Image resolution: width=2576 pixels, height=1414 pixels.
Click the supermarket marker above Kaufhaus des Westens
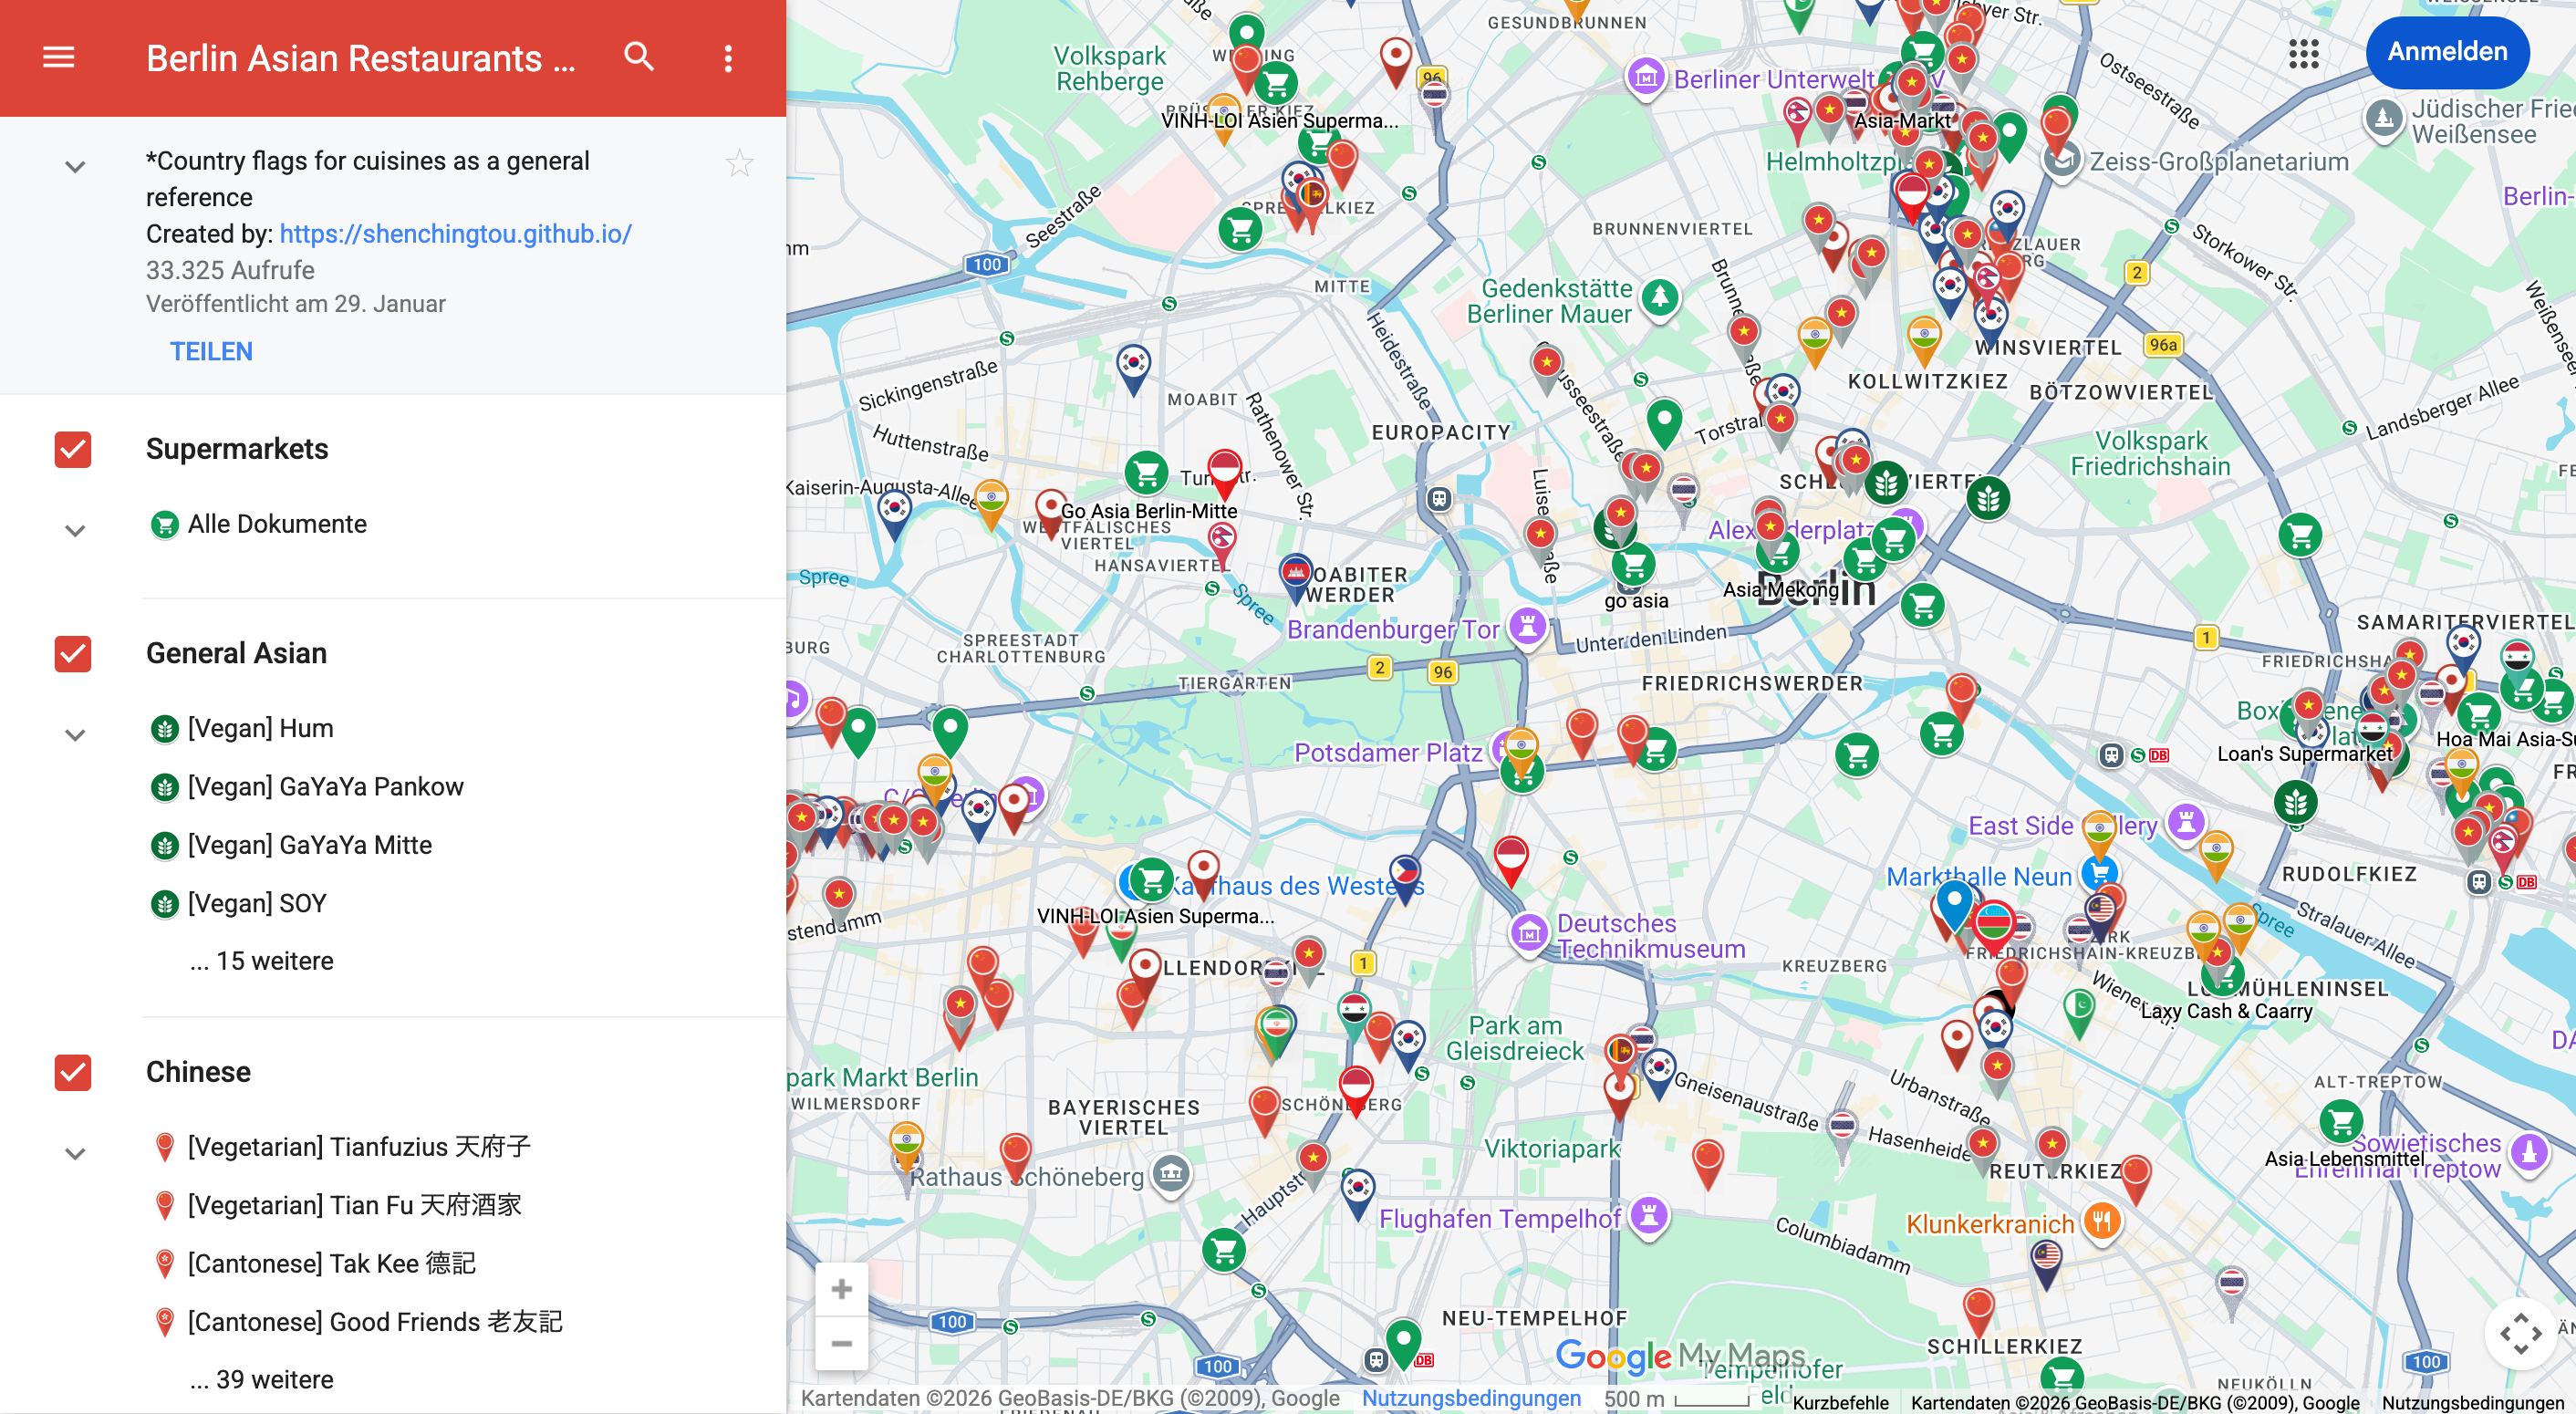tap(1151, 879)
